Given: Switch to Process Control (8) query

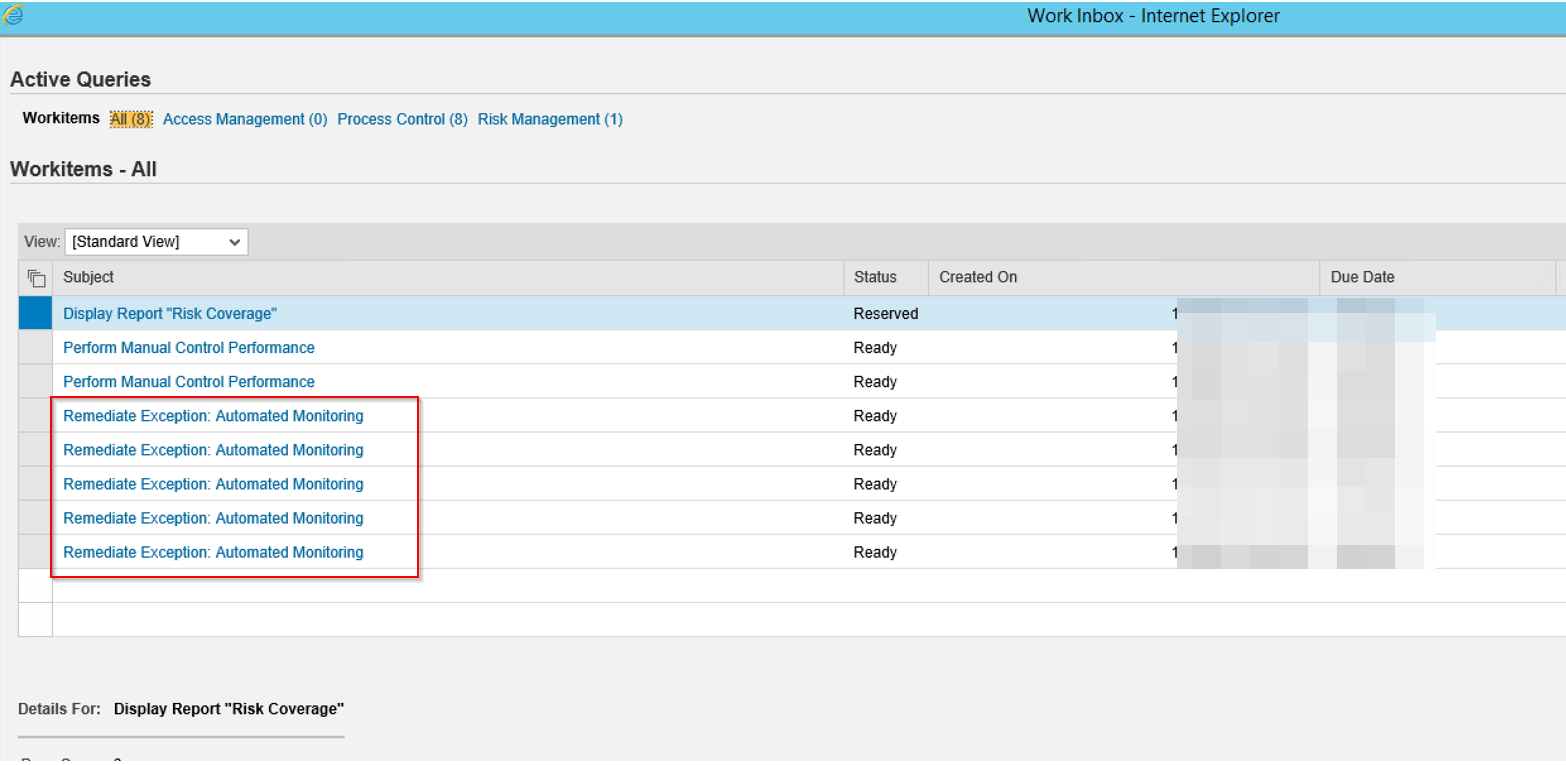Looking at the screenshot, I should point(402,118).
